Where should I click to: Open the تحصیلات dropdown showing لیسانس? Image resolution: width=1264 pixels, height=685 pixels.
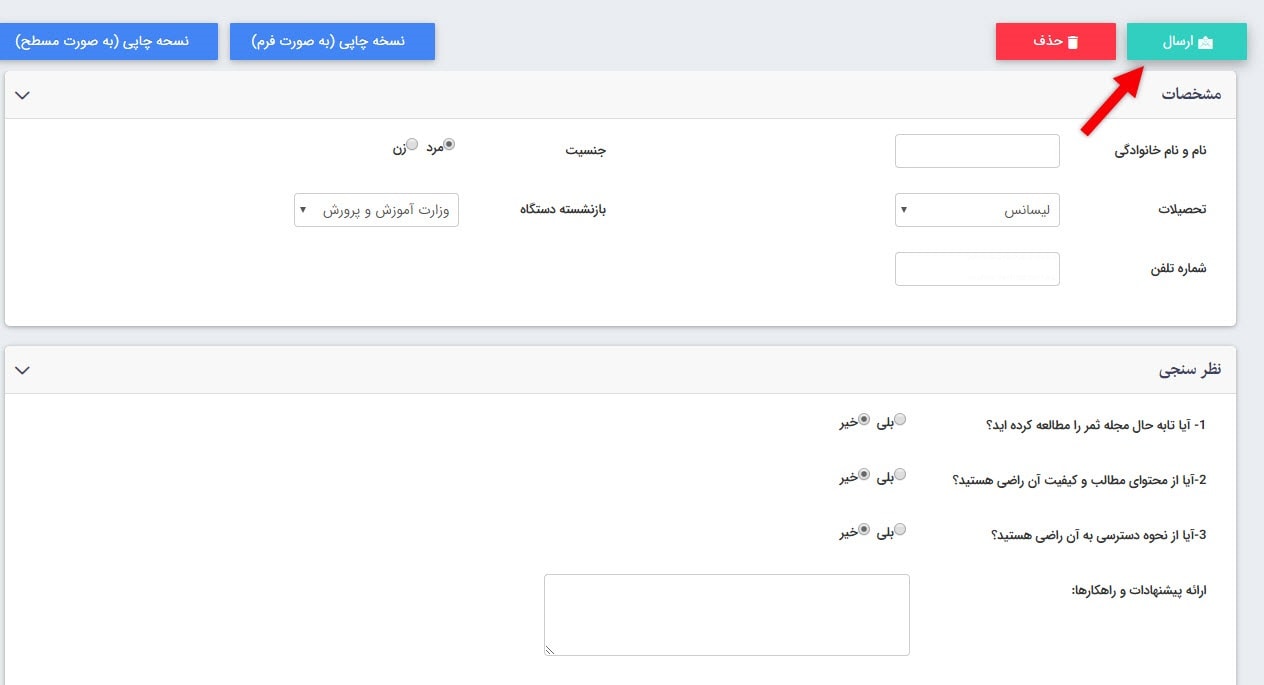coord(977,210)
